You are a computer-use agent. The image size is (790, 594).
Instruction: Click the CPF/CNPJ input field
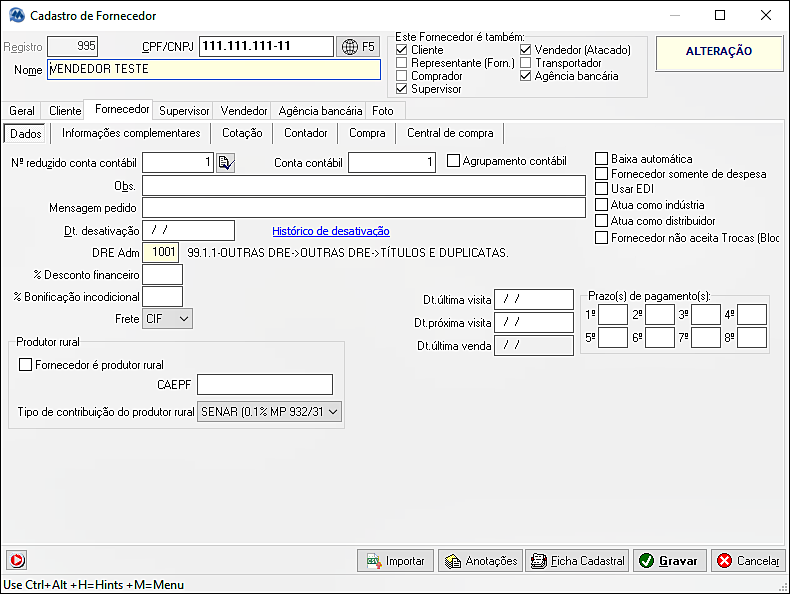pyautogui.click(x=267, y=46)
